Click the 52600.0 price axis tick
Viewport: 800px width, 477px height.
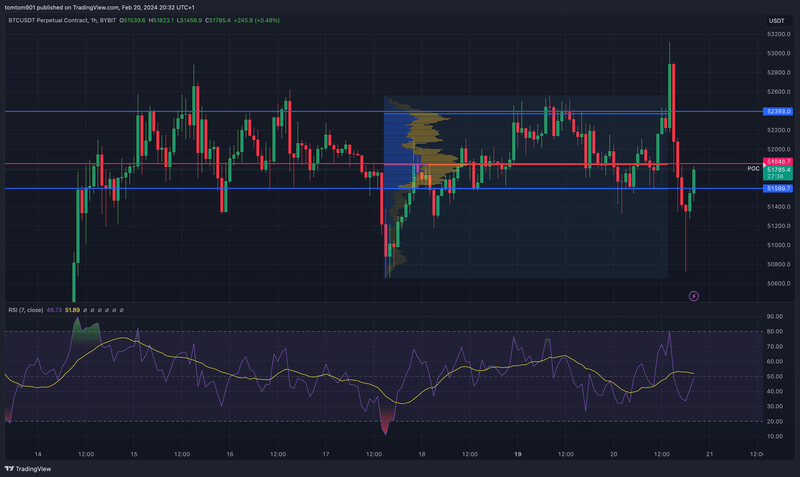coord(779,92)
